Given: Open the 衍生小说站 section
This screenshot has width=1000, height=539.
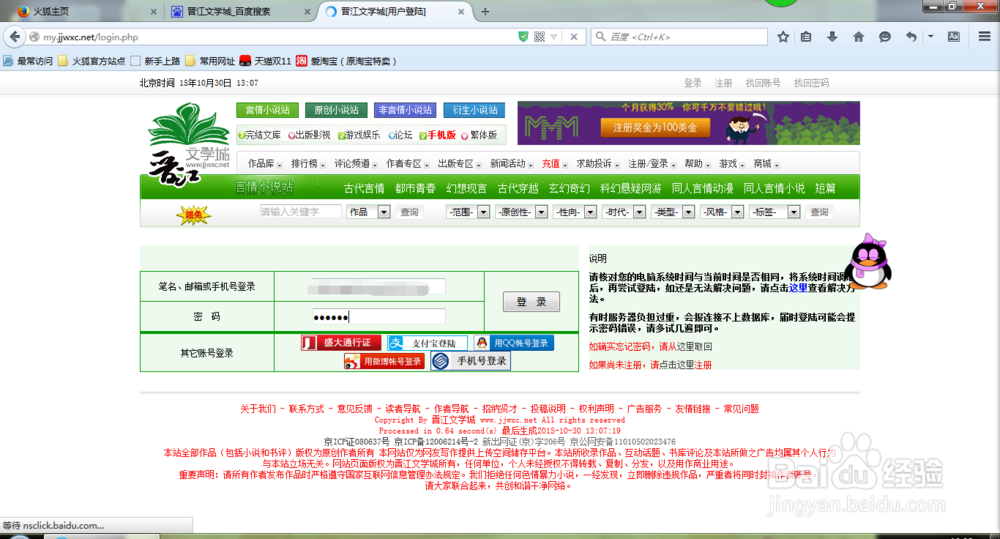Looking at the screenshot, I should 474,110.
